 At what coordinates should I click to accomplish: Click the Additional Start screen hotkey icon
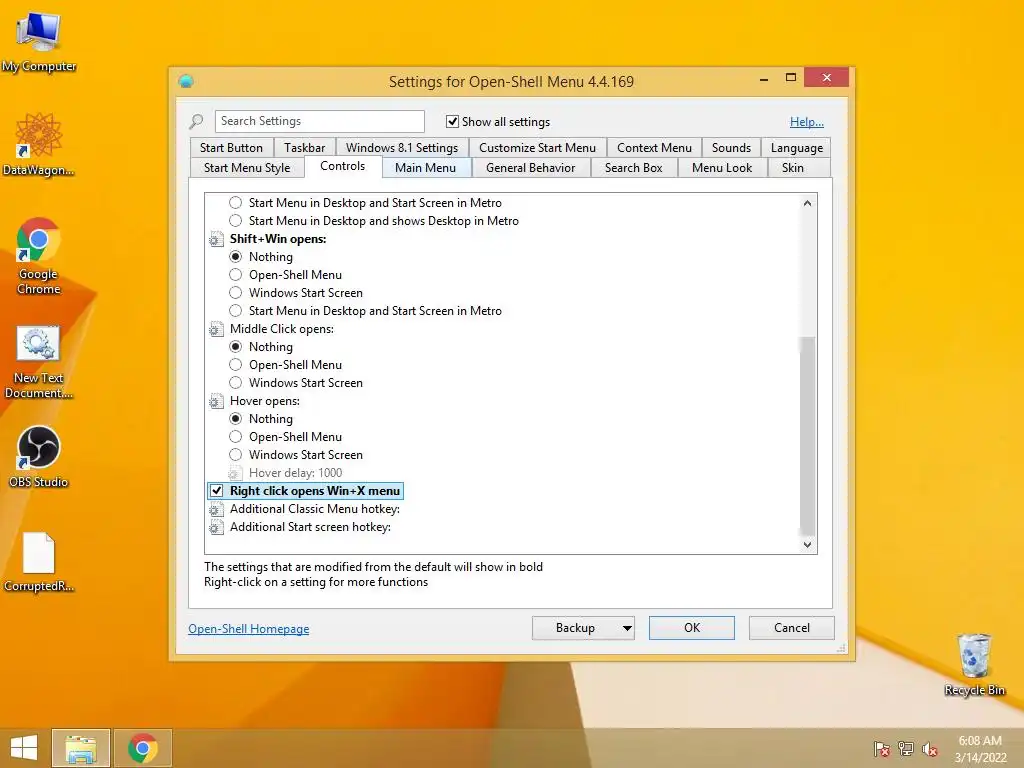coord(216,527)
